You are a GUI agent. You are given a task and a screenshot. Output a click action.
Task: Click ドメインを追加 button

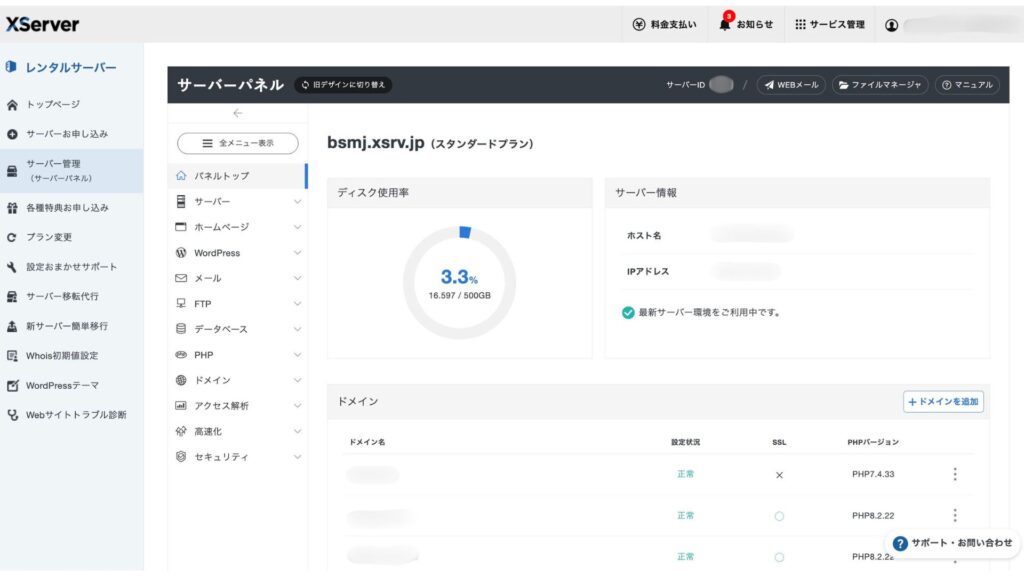click(943, 402)
